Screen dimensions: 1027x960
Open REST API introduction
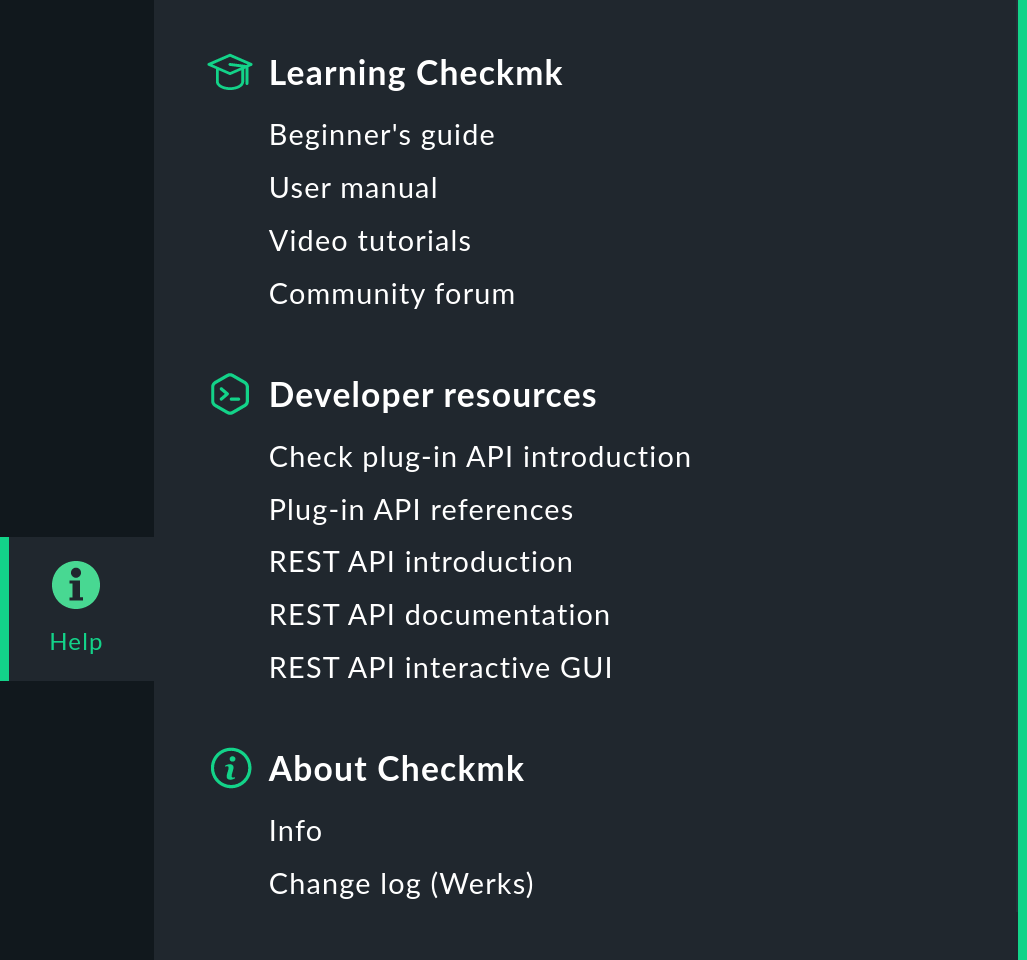click(x=420, y=562)
